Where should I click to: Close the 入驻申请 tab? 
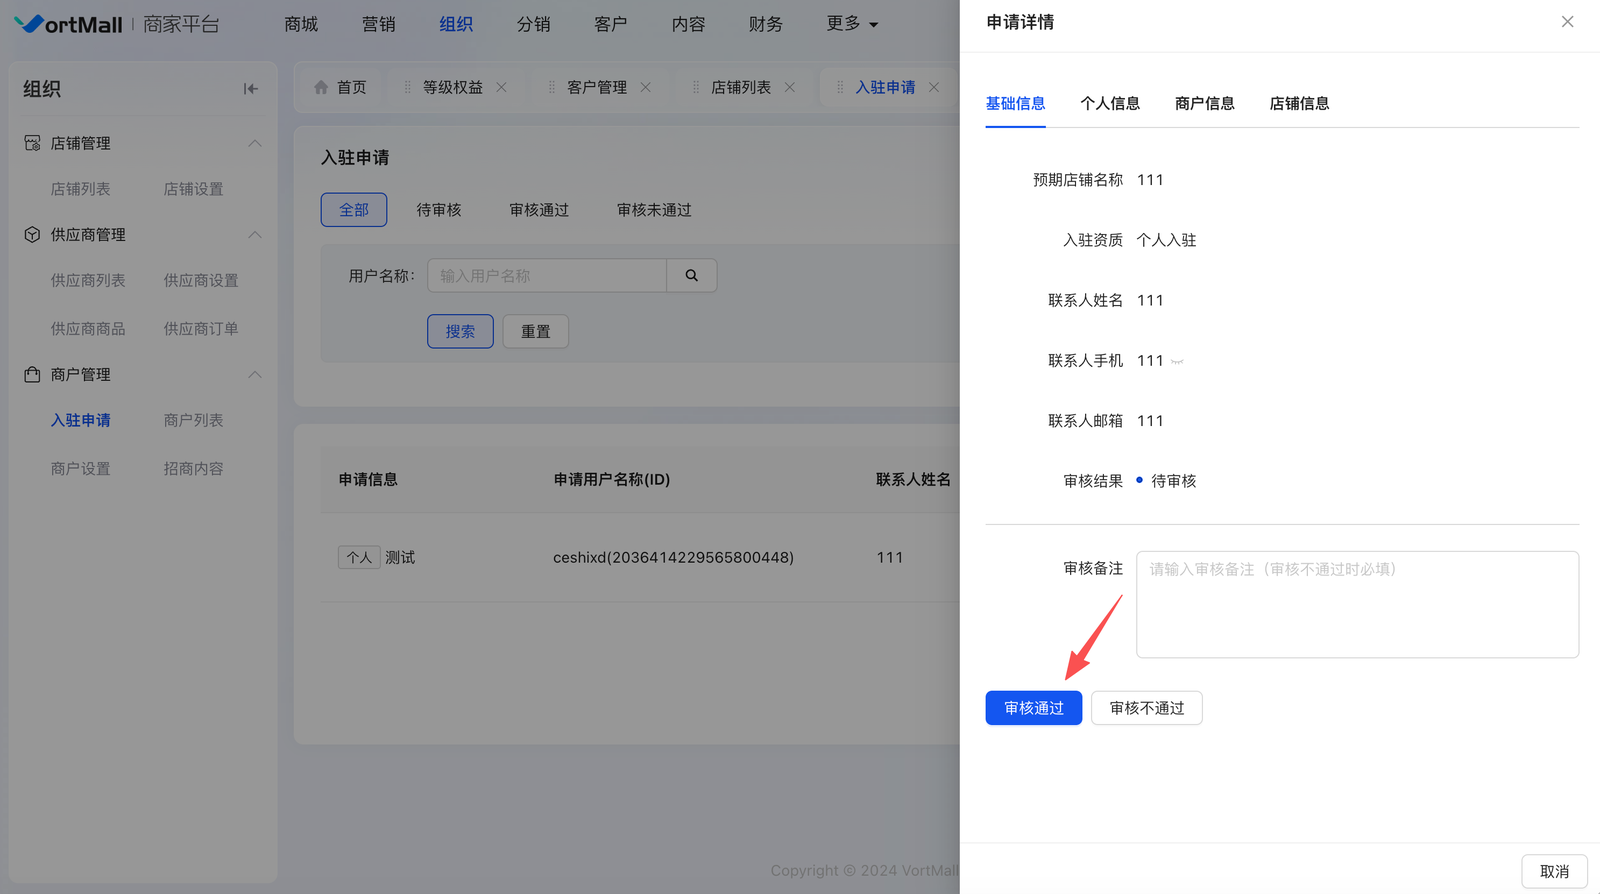point(934,88)
